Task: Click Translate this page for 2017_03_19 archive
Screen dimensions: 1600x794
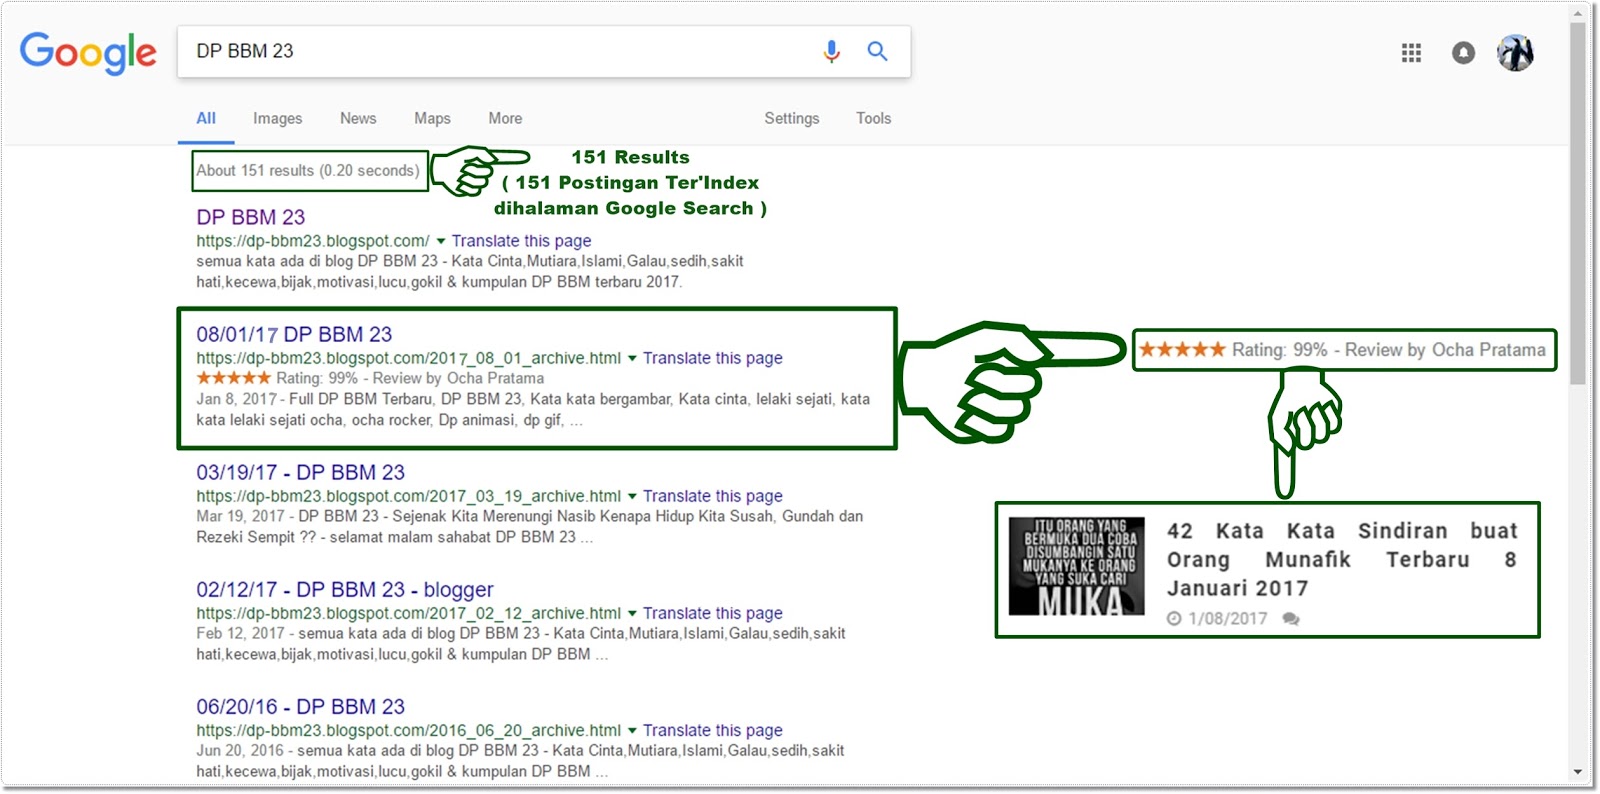Action: click(713, 496)
